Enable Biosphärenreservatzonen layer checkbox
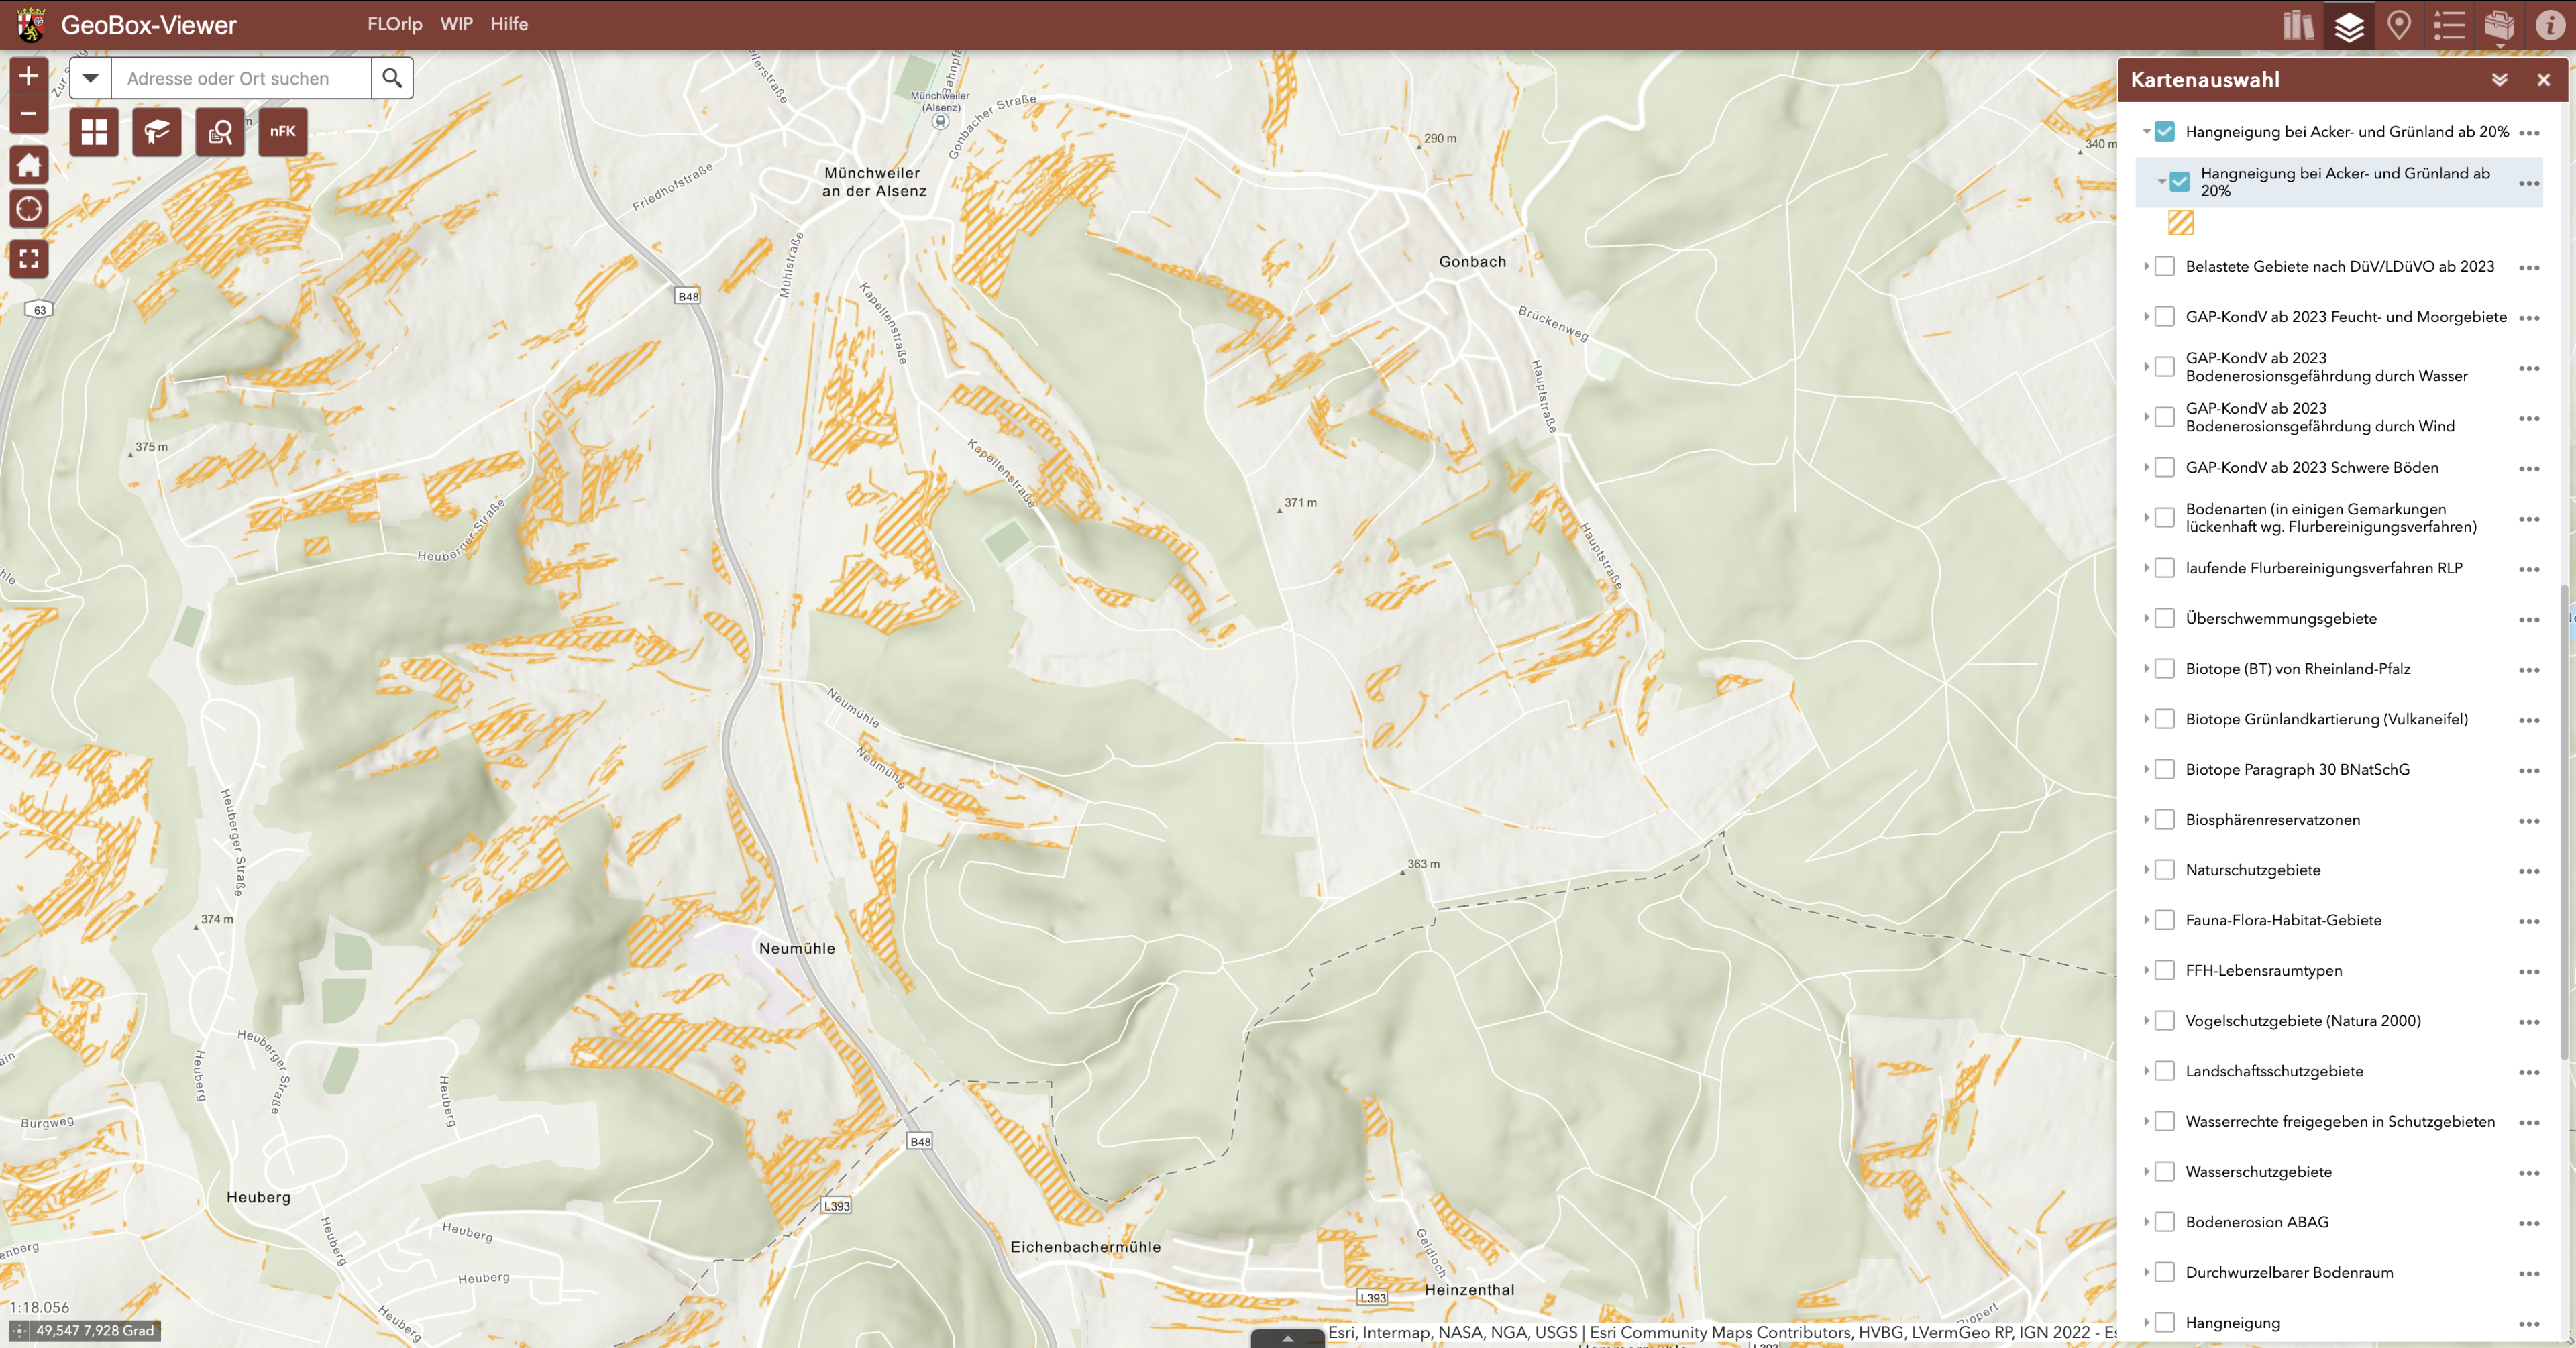The image size is (2576, 1348). [2164, 819]
